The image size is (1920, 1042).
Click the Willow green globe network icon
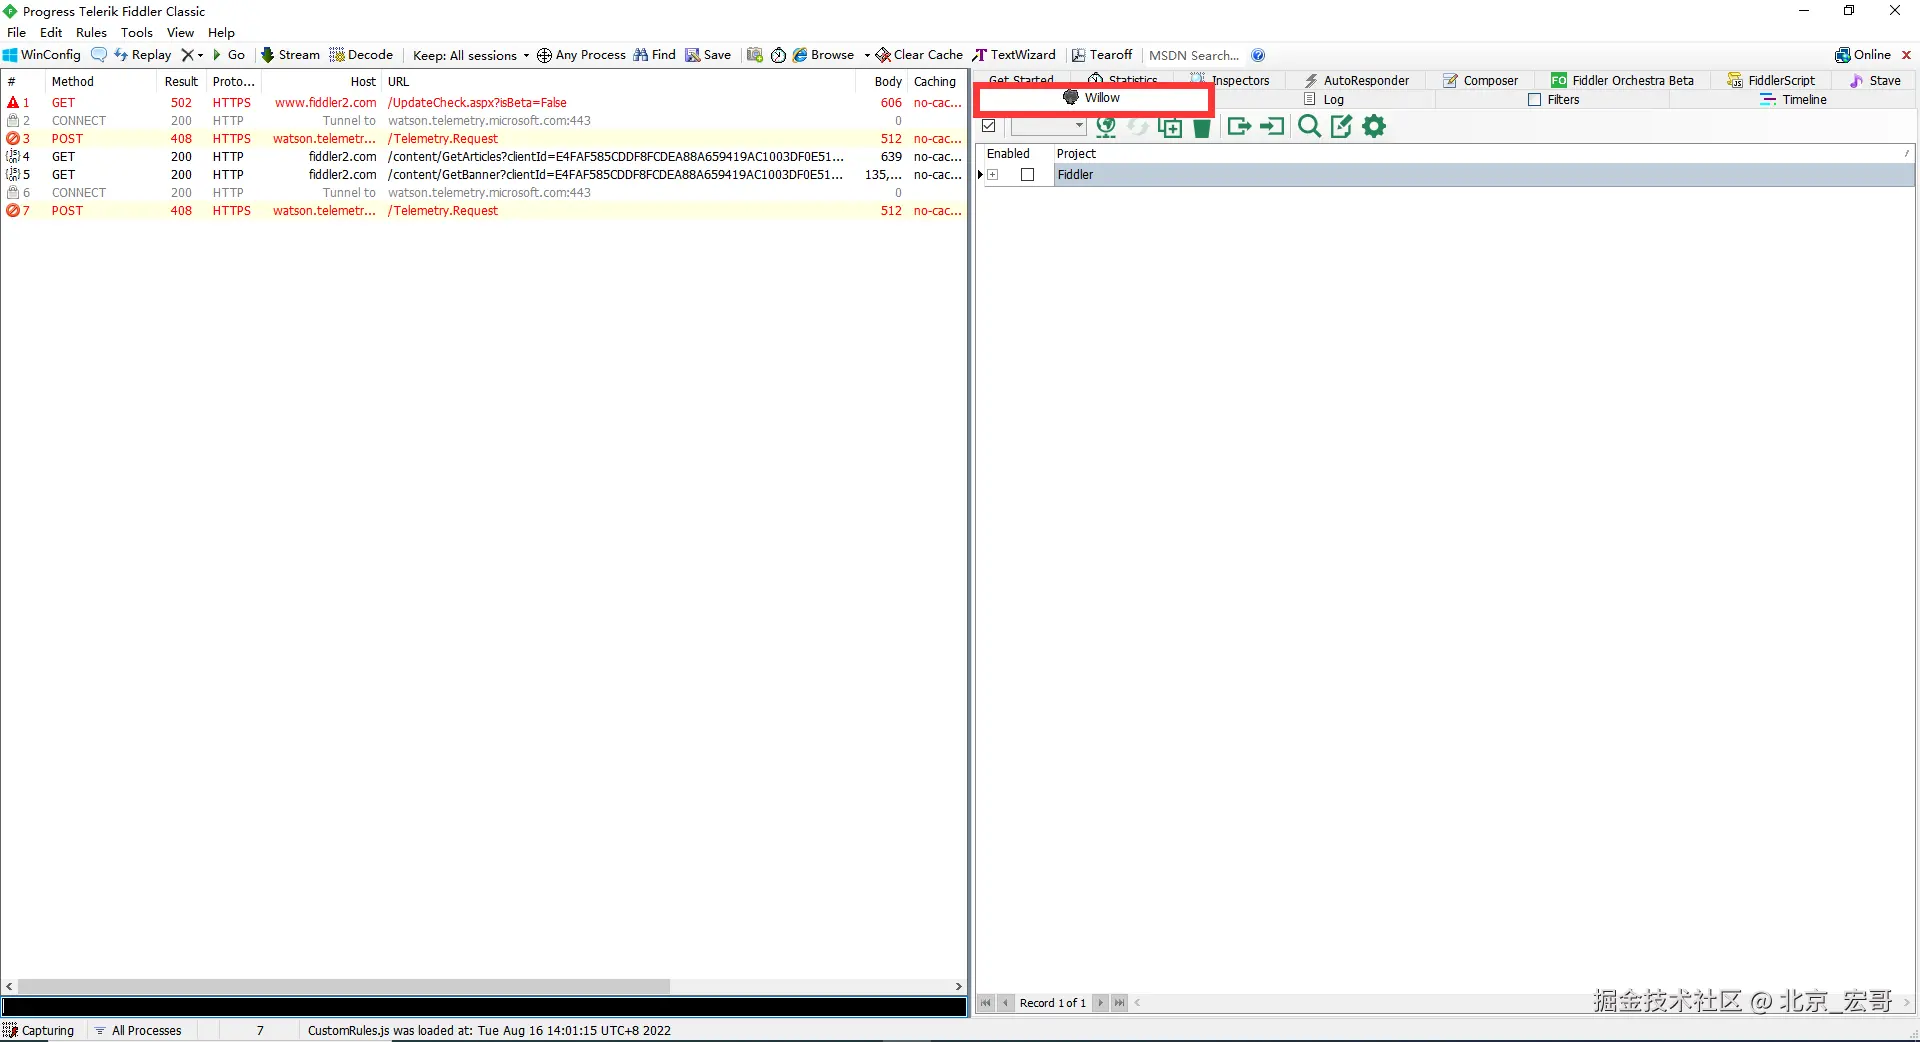tap(1106, 126)
